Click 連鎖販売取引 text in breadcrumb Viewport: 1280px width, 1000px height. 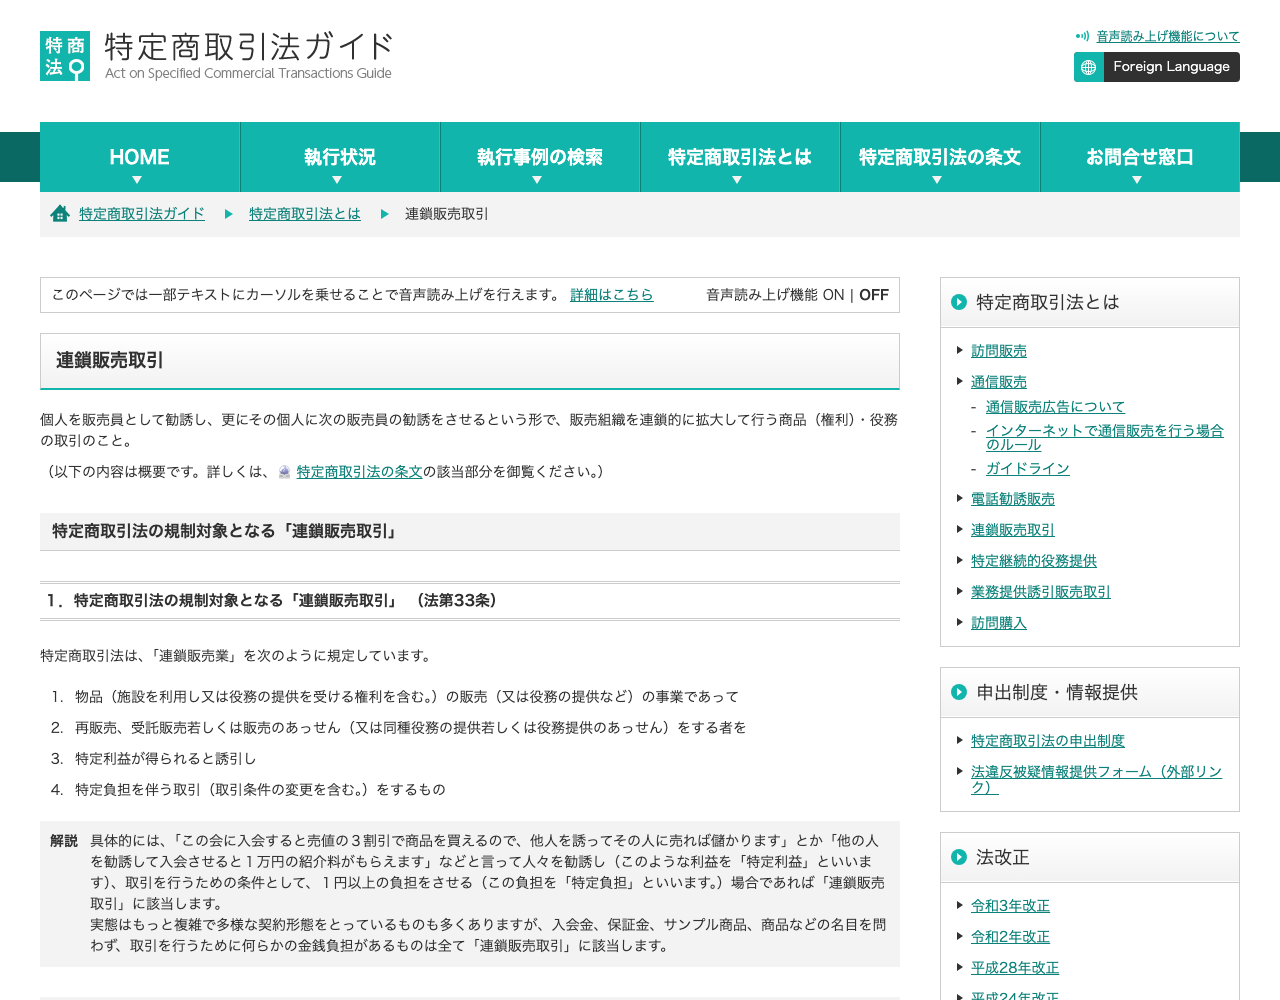pos(447,214)
